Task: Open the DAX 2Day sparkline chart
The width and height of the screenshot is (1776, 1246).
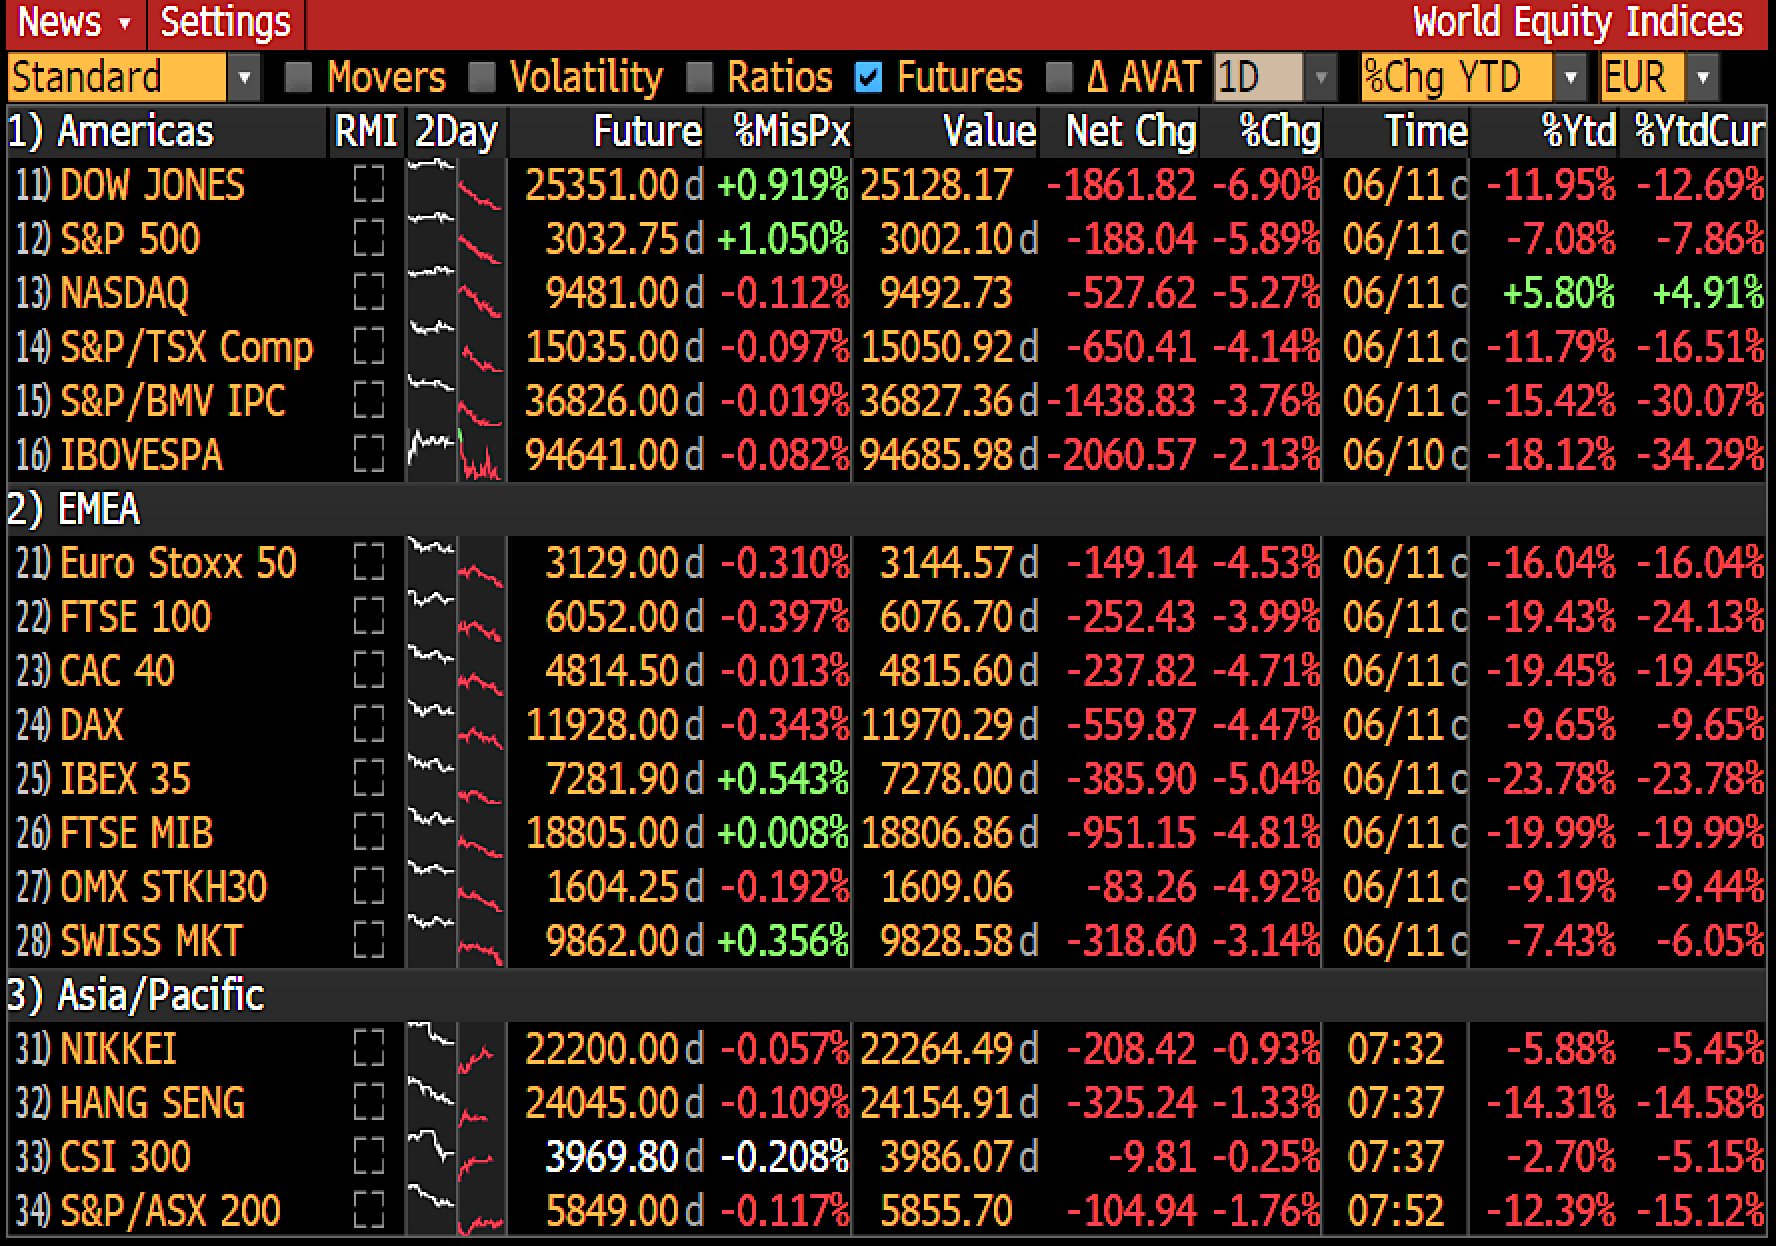Action: [x=456, y=725]
